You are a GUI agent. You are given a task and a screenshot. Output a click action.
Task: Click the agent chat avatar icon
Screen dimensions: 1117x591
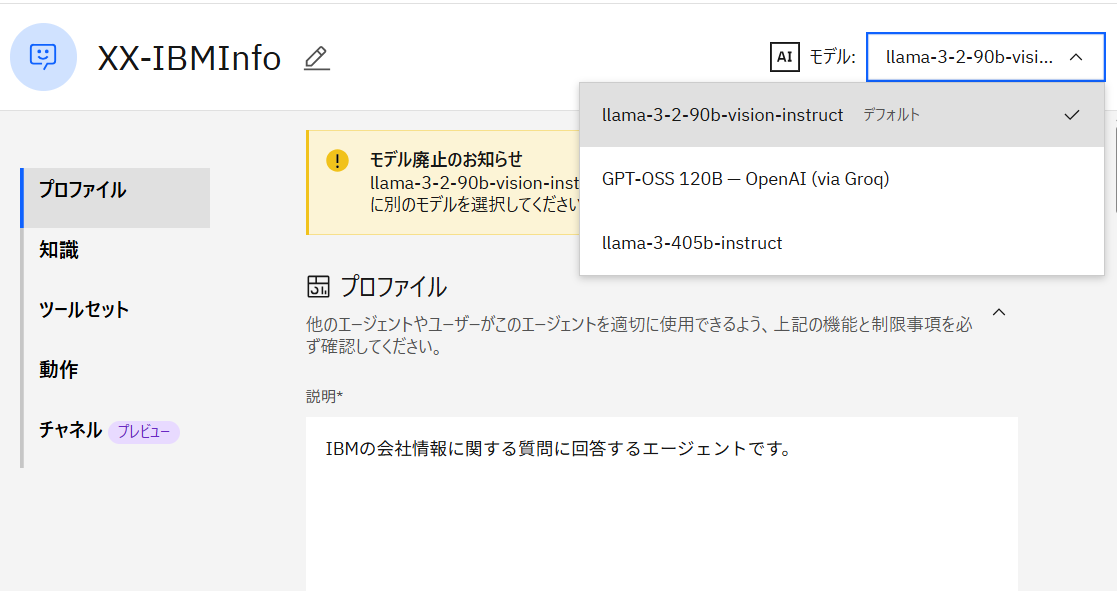(43, 57)
